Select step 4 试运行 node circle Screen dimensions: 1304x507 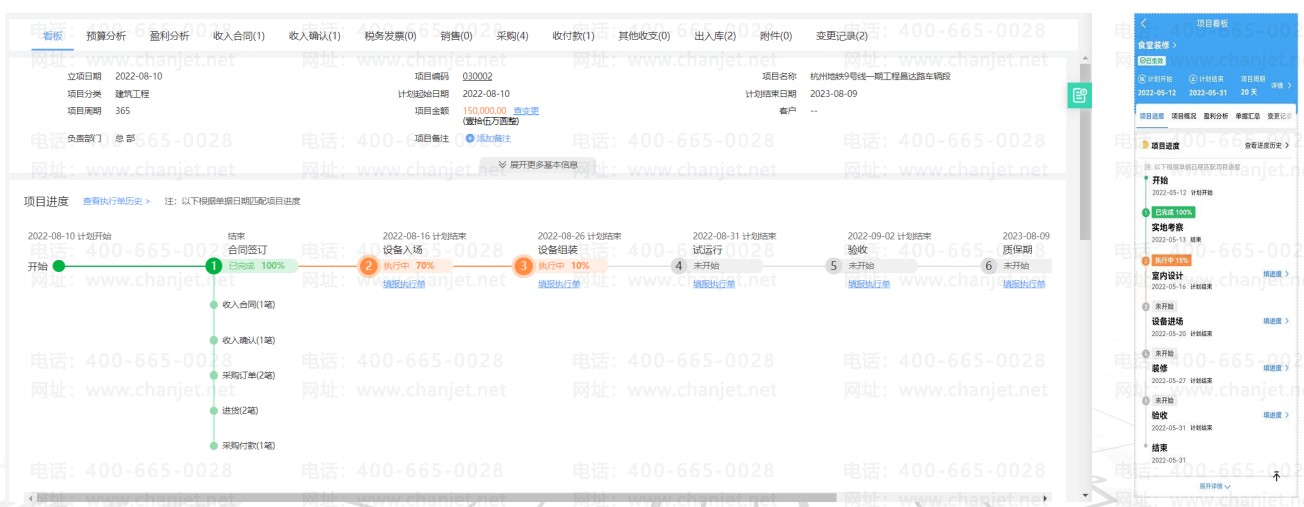(679, 266)
